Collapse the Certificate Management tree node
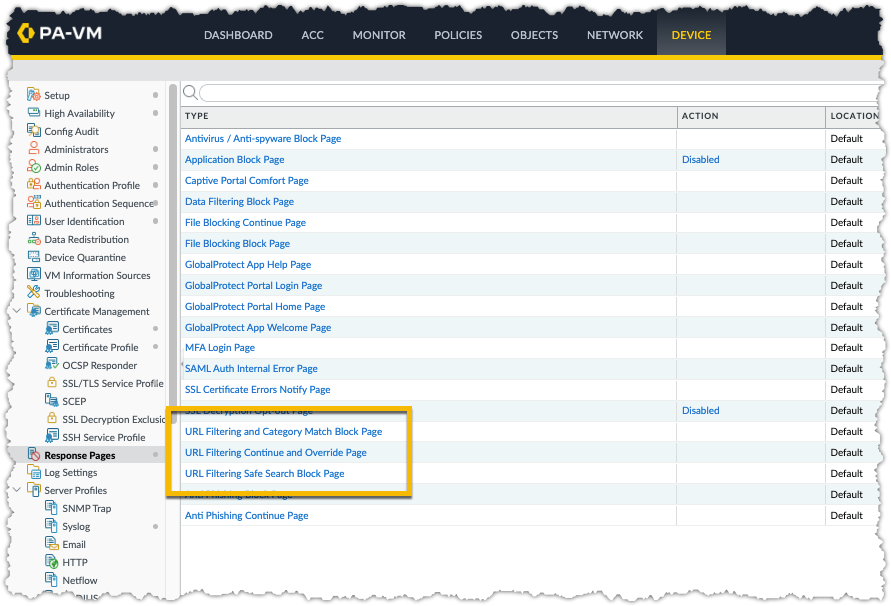891x606 pixels. (17, 311)
